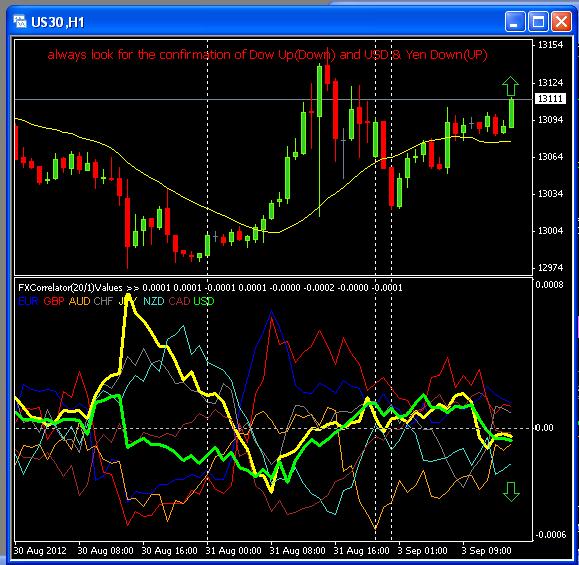579x565 pixels.
Task: Click the GBP legend label
Action: click(54, 301)
